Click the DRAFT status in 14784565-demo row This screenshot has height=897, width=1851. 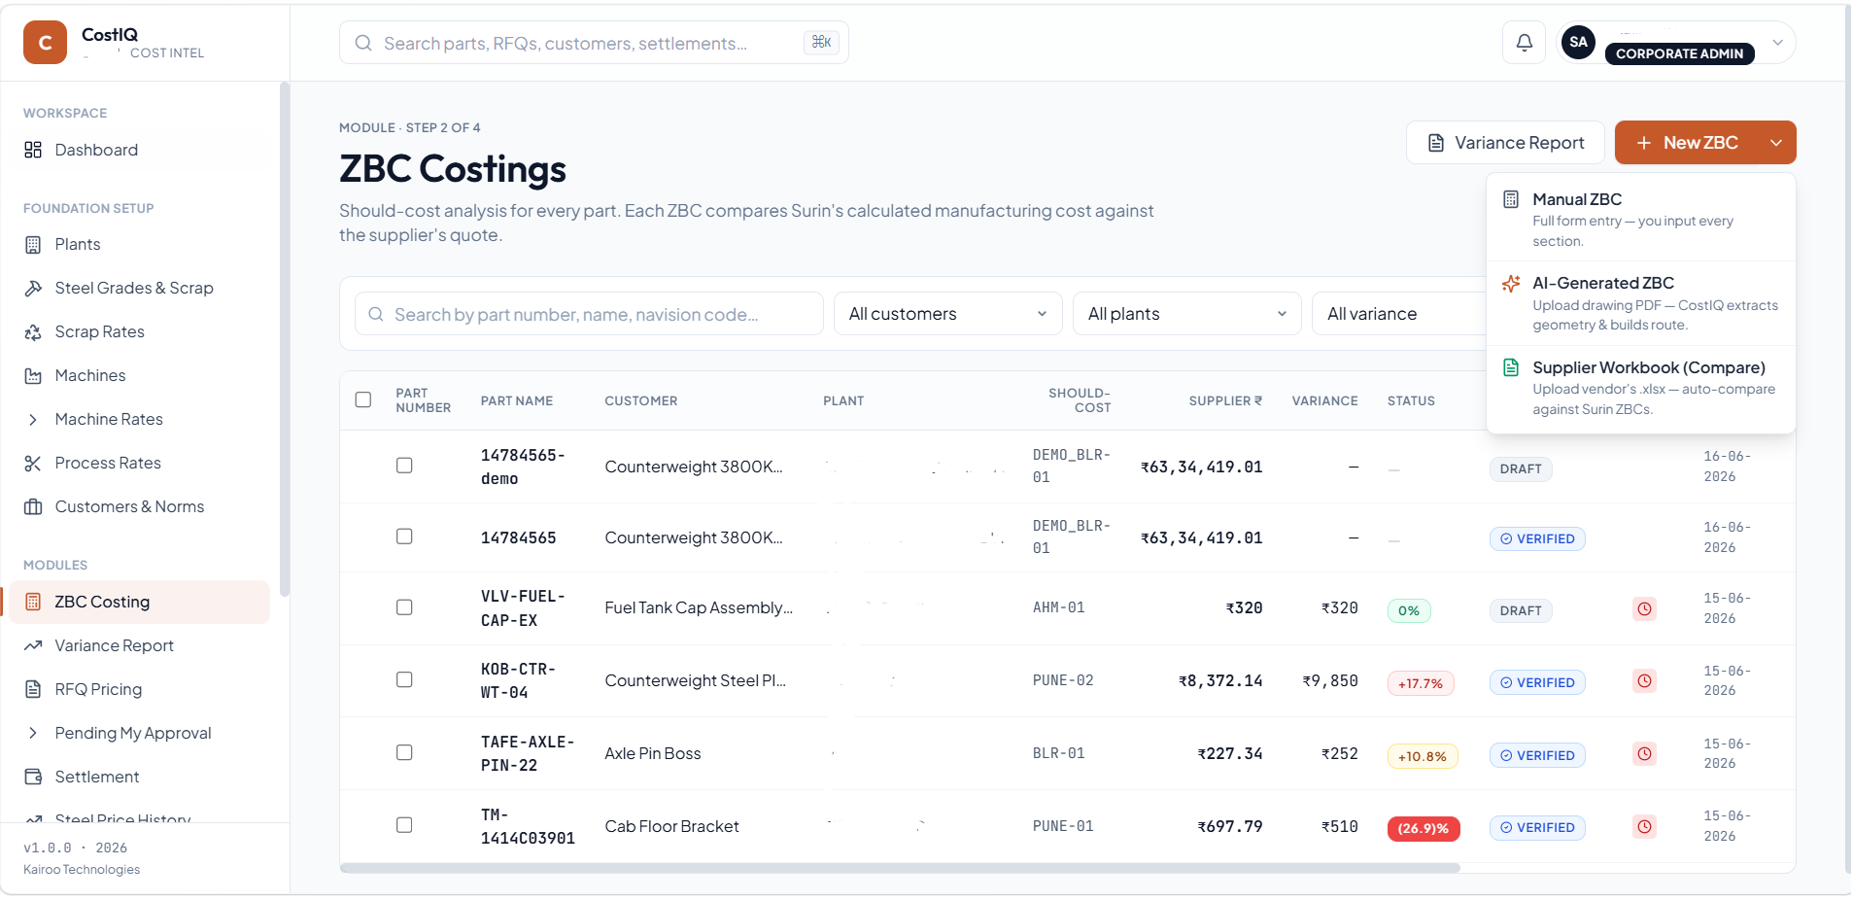(x=1521, y=469)
